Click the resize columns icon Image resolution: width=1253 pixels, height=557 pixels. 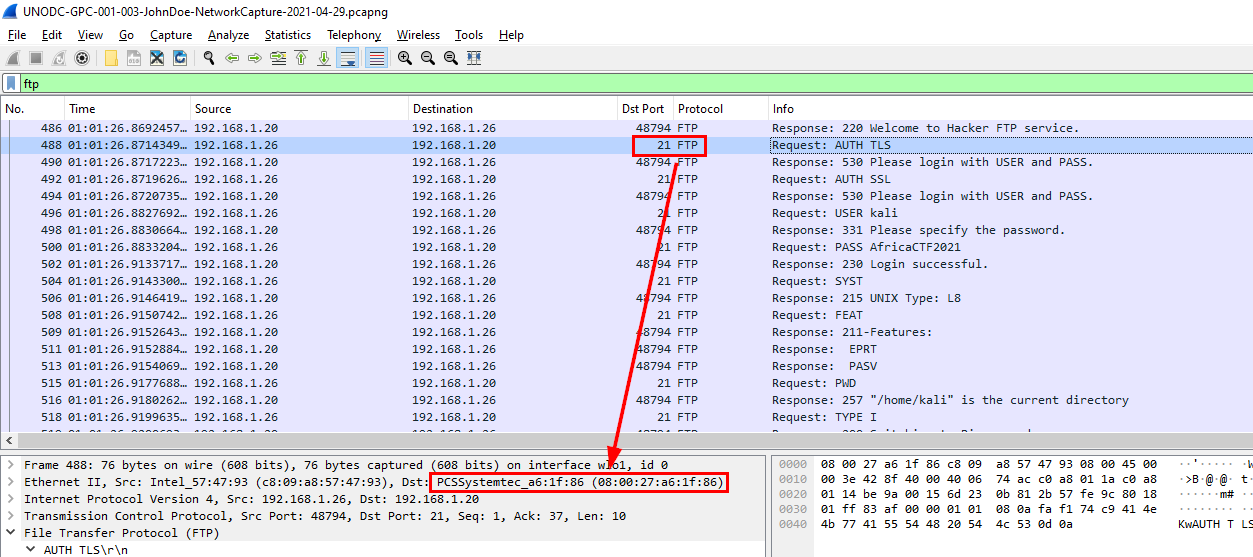pyautogui.click(x=473, y=58)
